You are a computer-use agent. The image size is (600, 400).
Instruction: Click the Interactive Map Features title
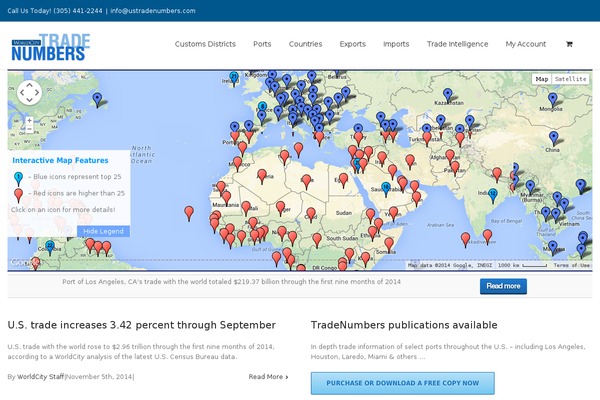(x=60, y=160)
